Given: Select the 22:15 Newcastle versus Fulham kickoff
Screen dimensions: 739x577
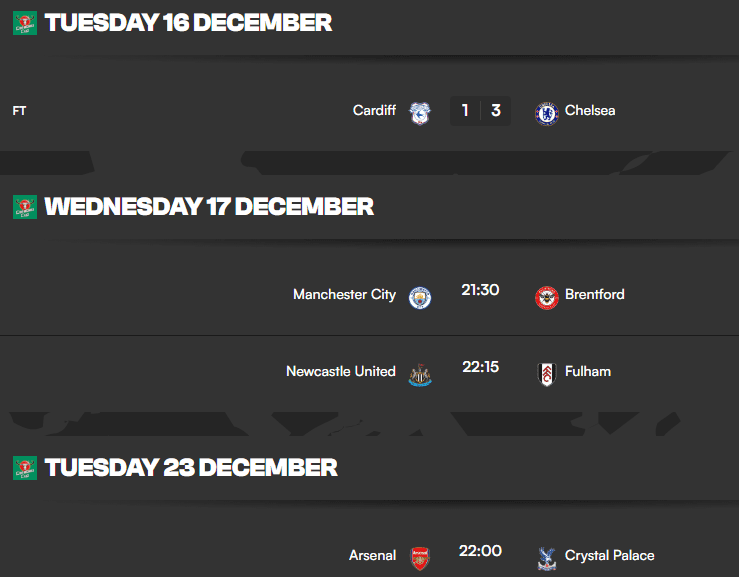Looking at the screenshot, I should pyautogui.click(x=480, y=367).
